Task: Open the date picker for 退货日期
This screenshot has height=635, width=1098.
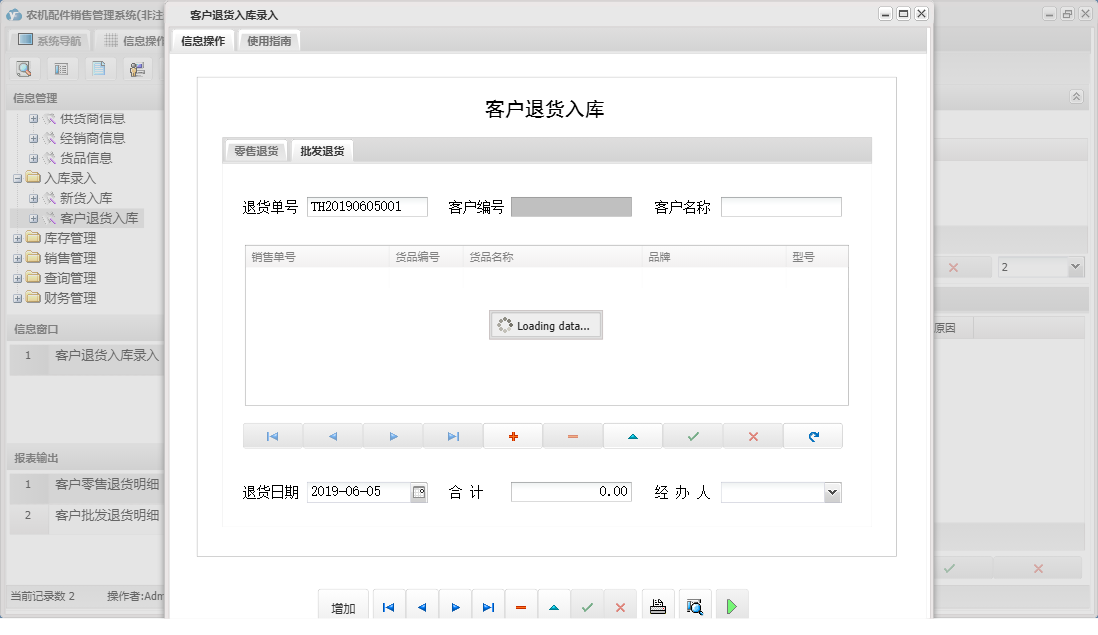Action: point(419,491)
